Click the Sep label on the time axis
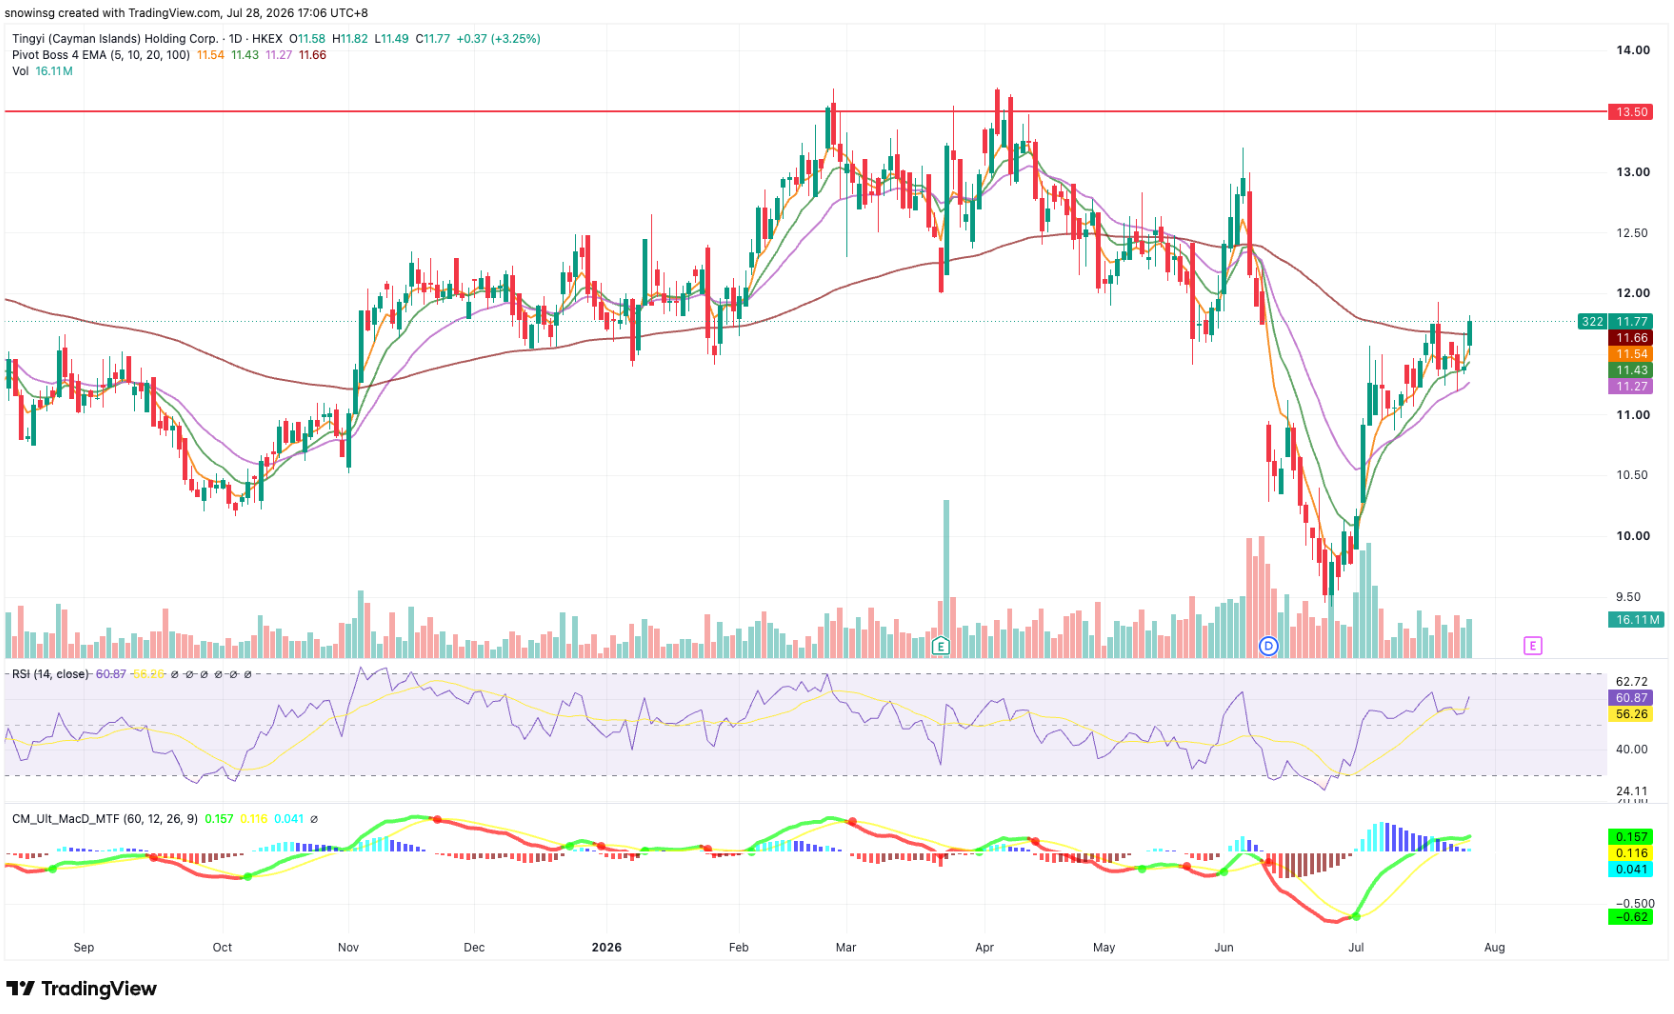This screenshot has height=1014, width=1674. coord(84,947)
